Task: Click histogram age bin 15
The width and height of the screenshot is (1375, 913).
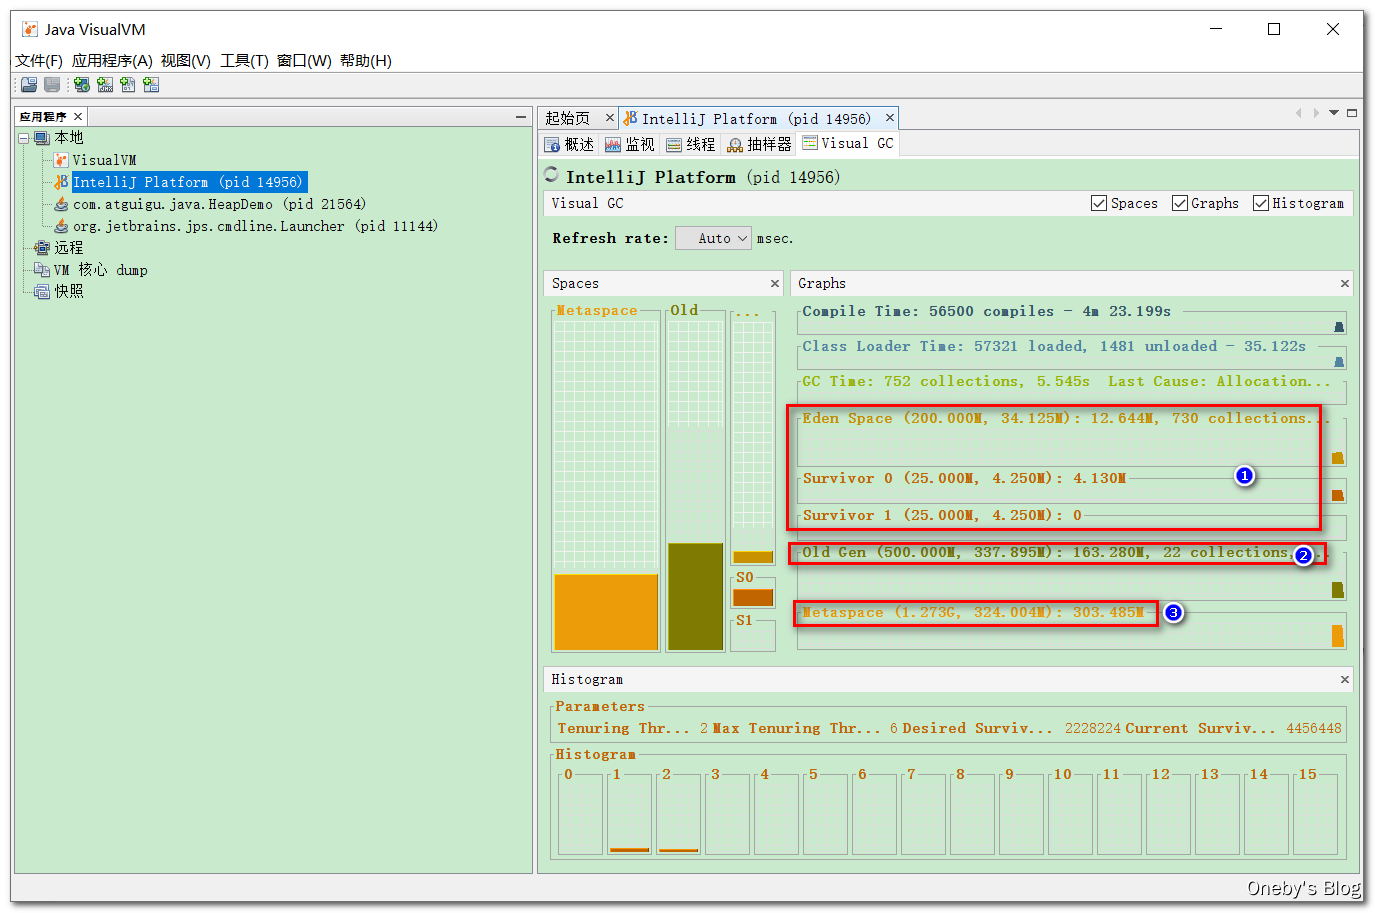Action: pos(1315,815)
